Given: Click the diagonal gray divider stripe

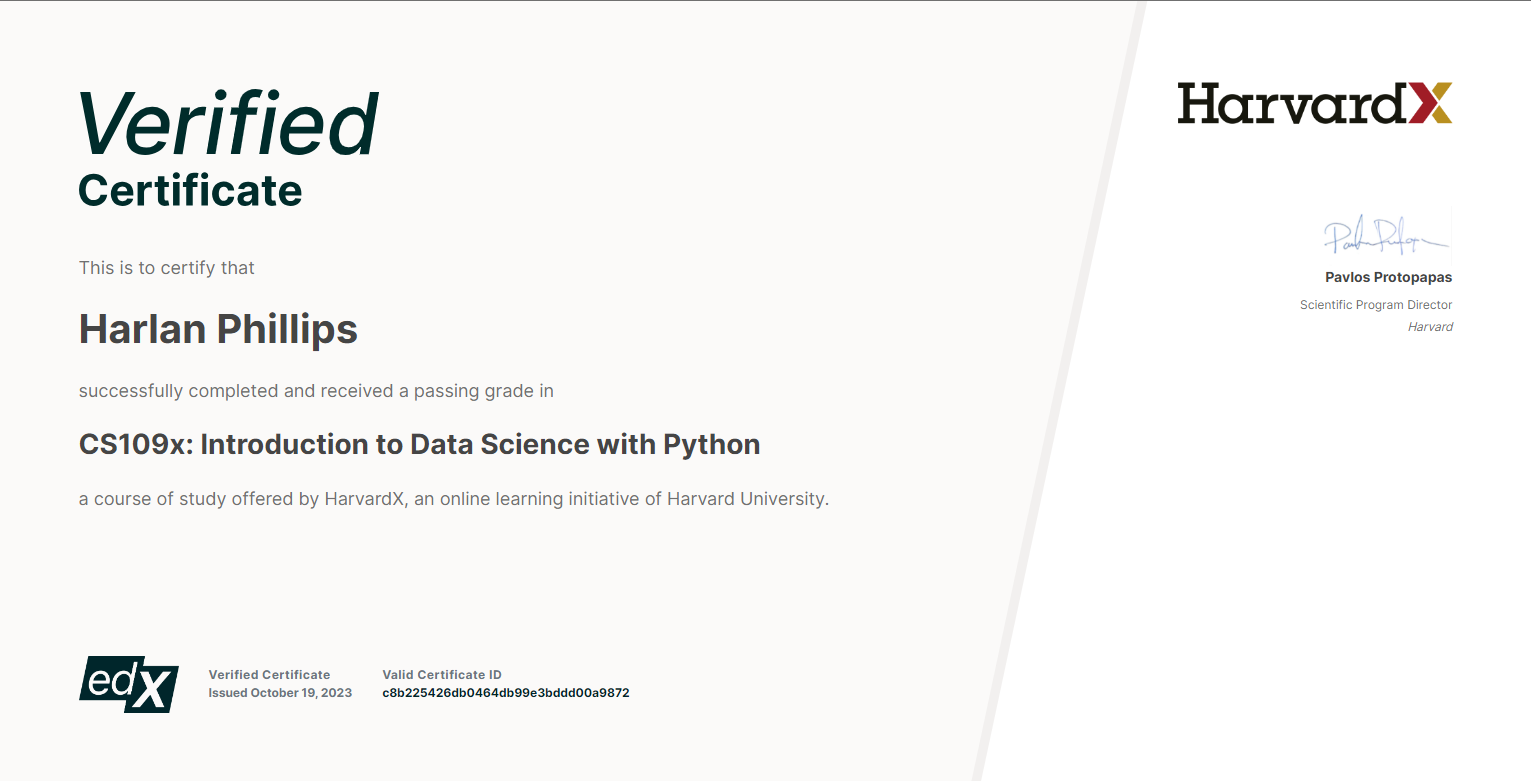Looking at the screenshot, I should 1061,400.
